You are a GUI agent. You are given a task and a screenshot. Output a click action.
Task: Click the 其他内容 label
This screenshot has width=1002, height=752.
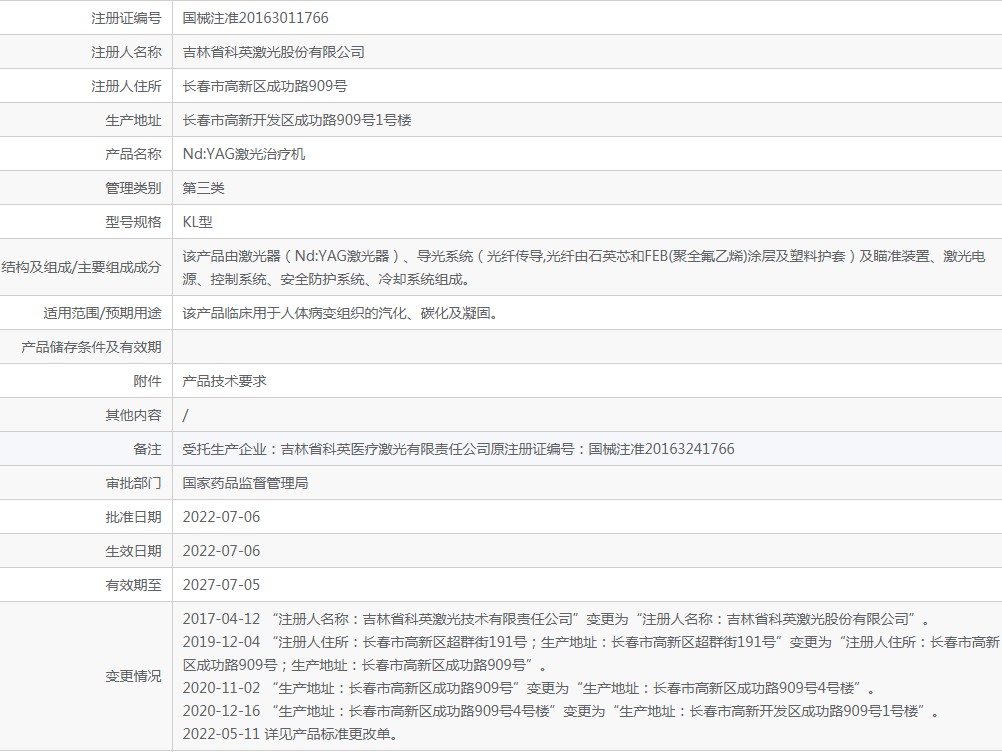(x=134, y=415)
